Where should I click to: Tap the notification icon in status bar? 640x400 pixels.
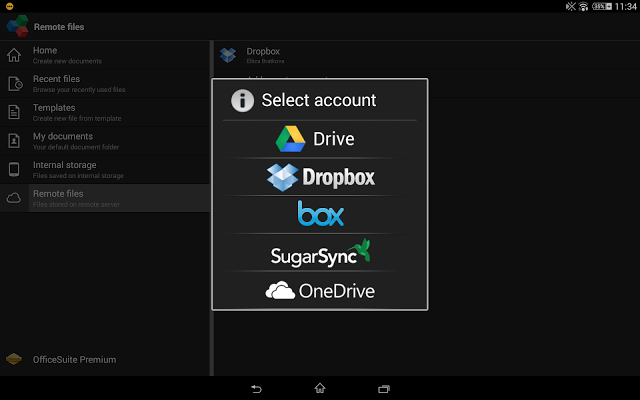pyautogui.click(x=9, y=6)
